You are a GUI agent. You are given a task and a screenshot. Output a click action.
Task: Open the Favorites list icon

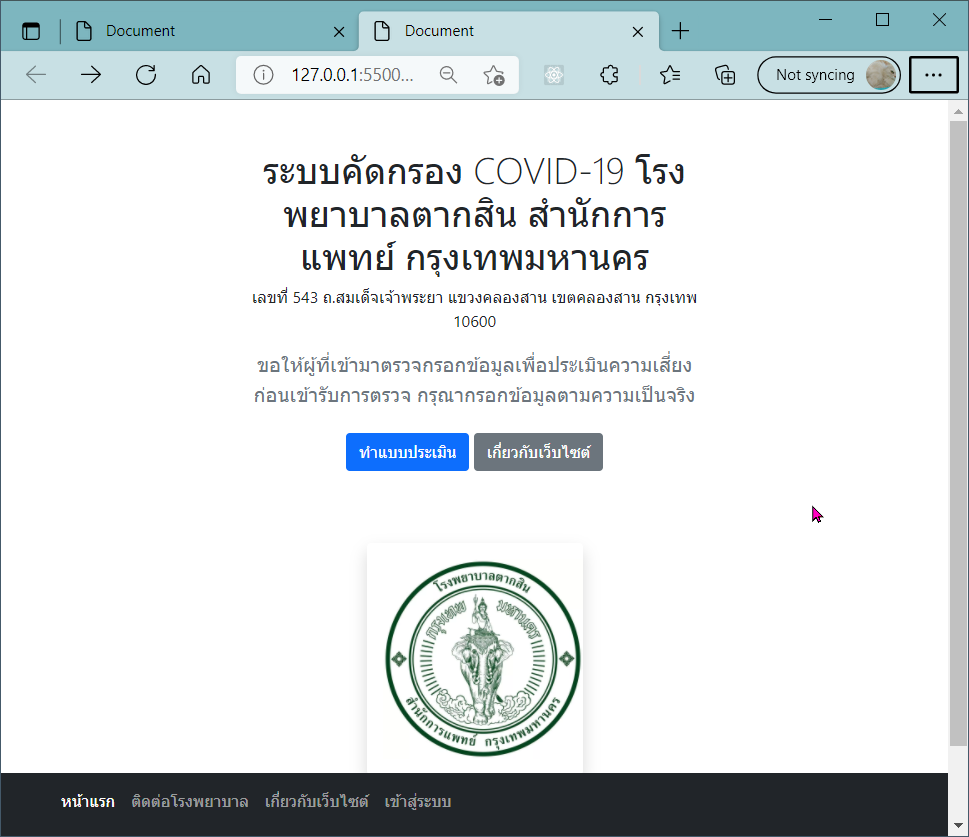coord(670,75)
